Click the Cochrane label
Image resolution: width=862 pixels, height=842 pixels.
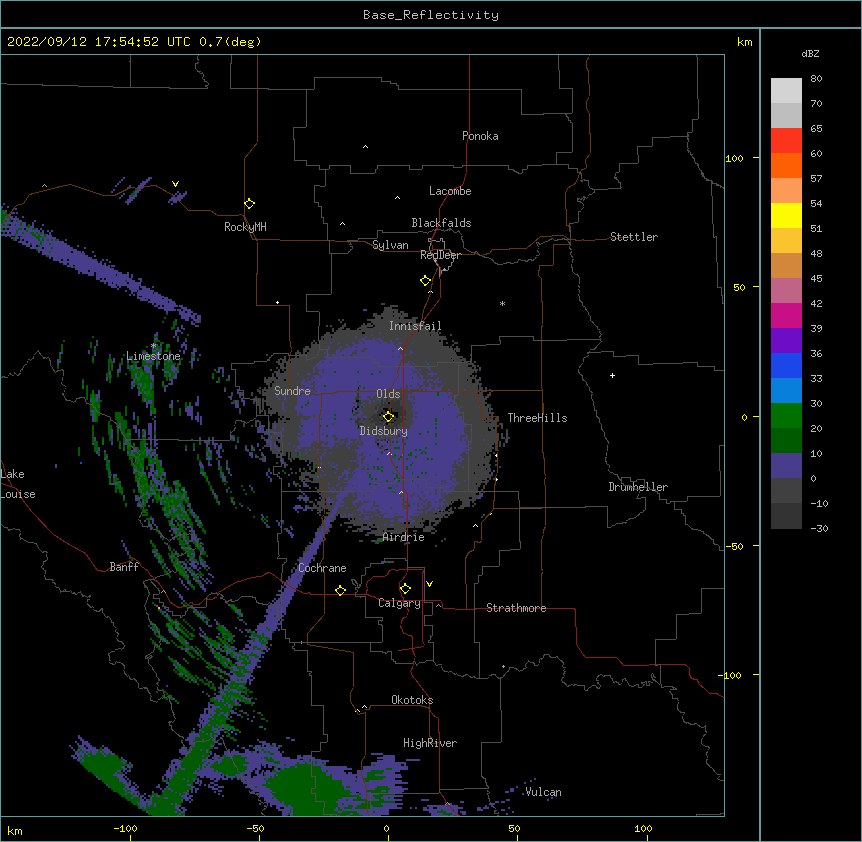click(322, 568)
